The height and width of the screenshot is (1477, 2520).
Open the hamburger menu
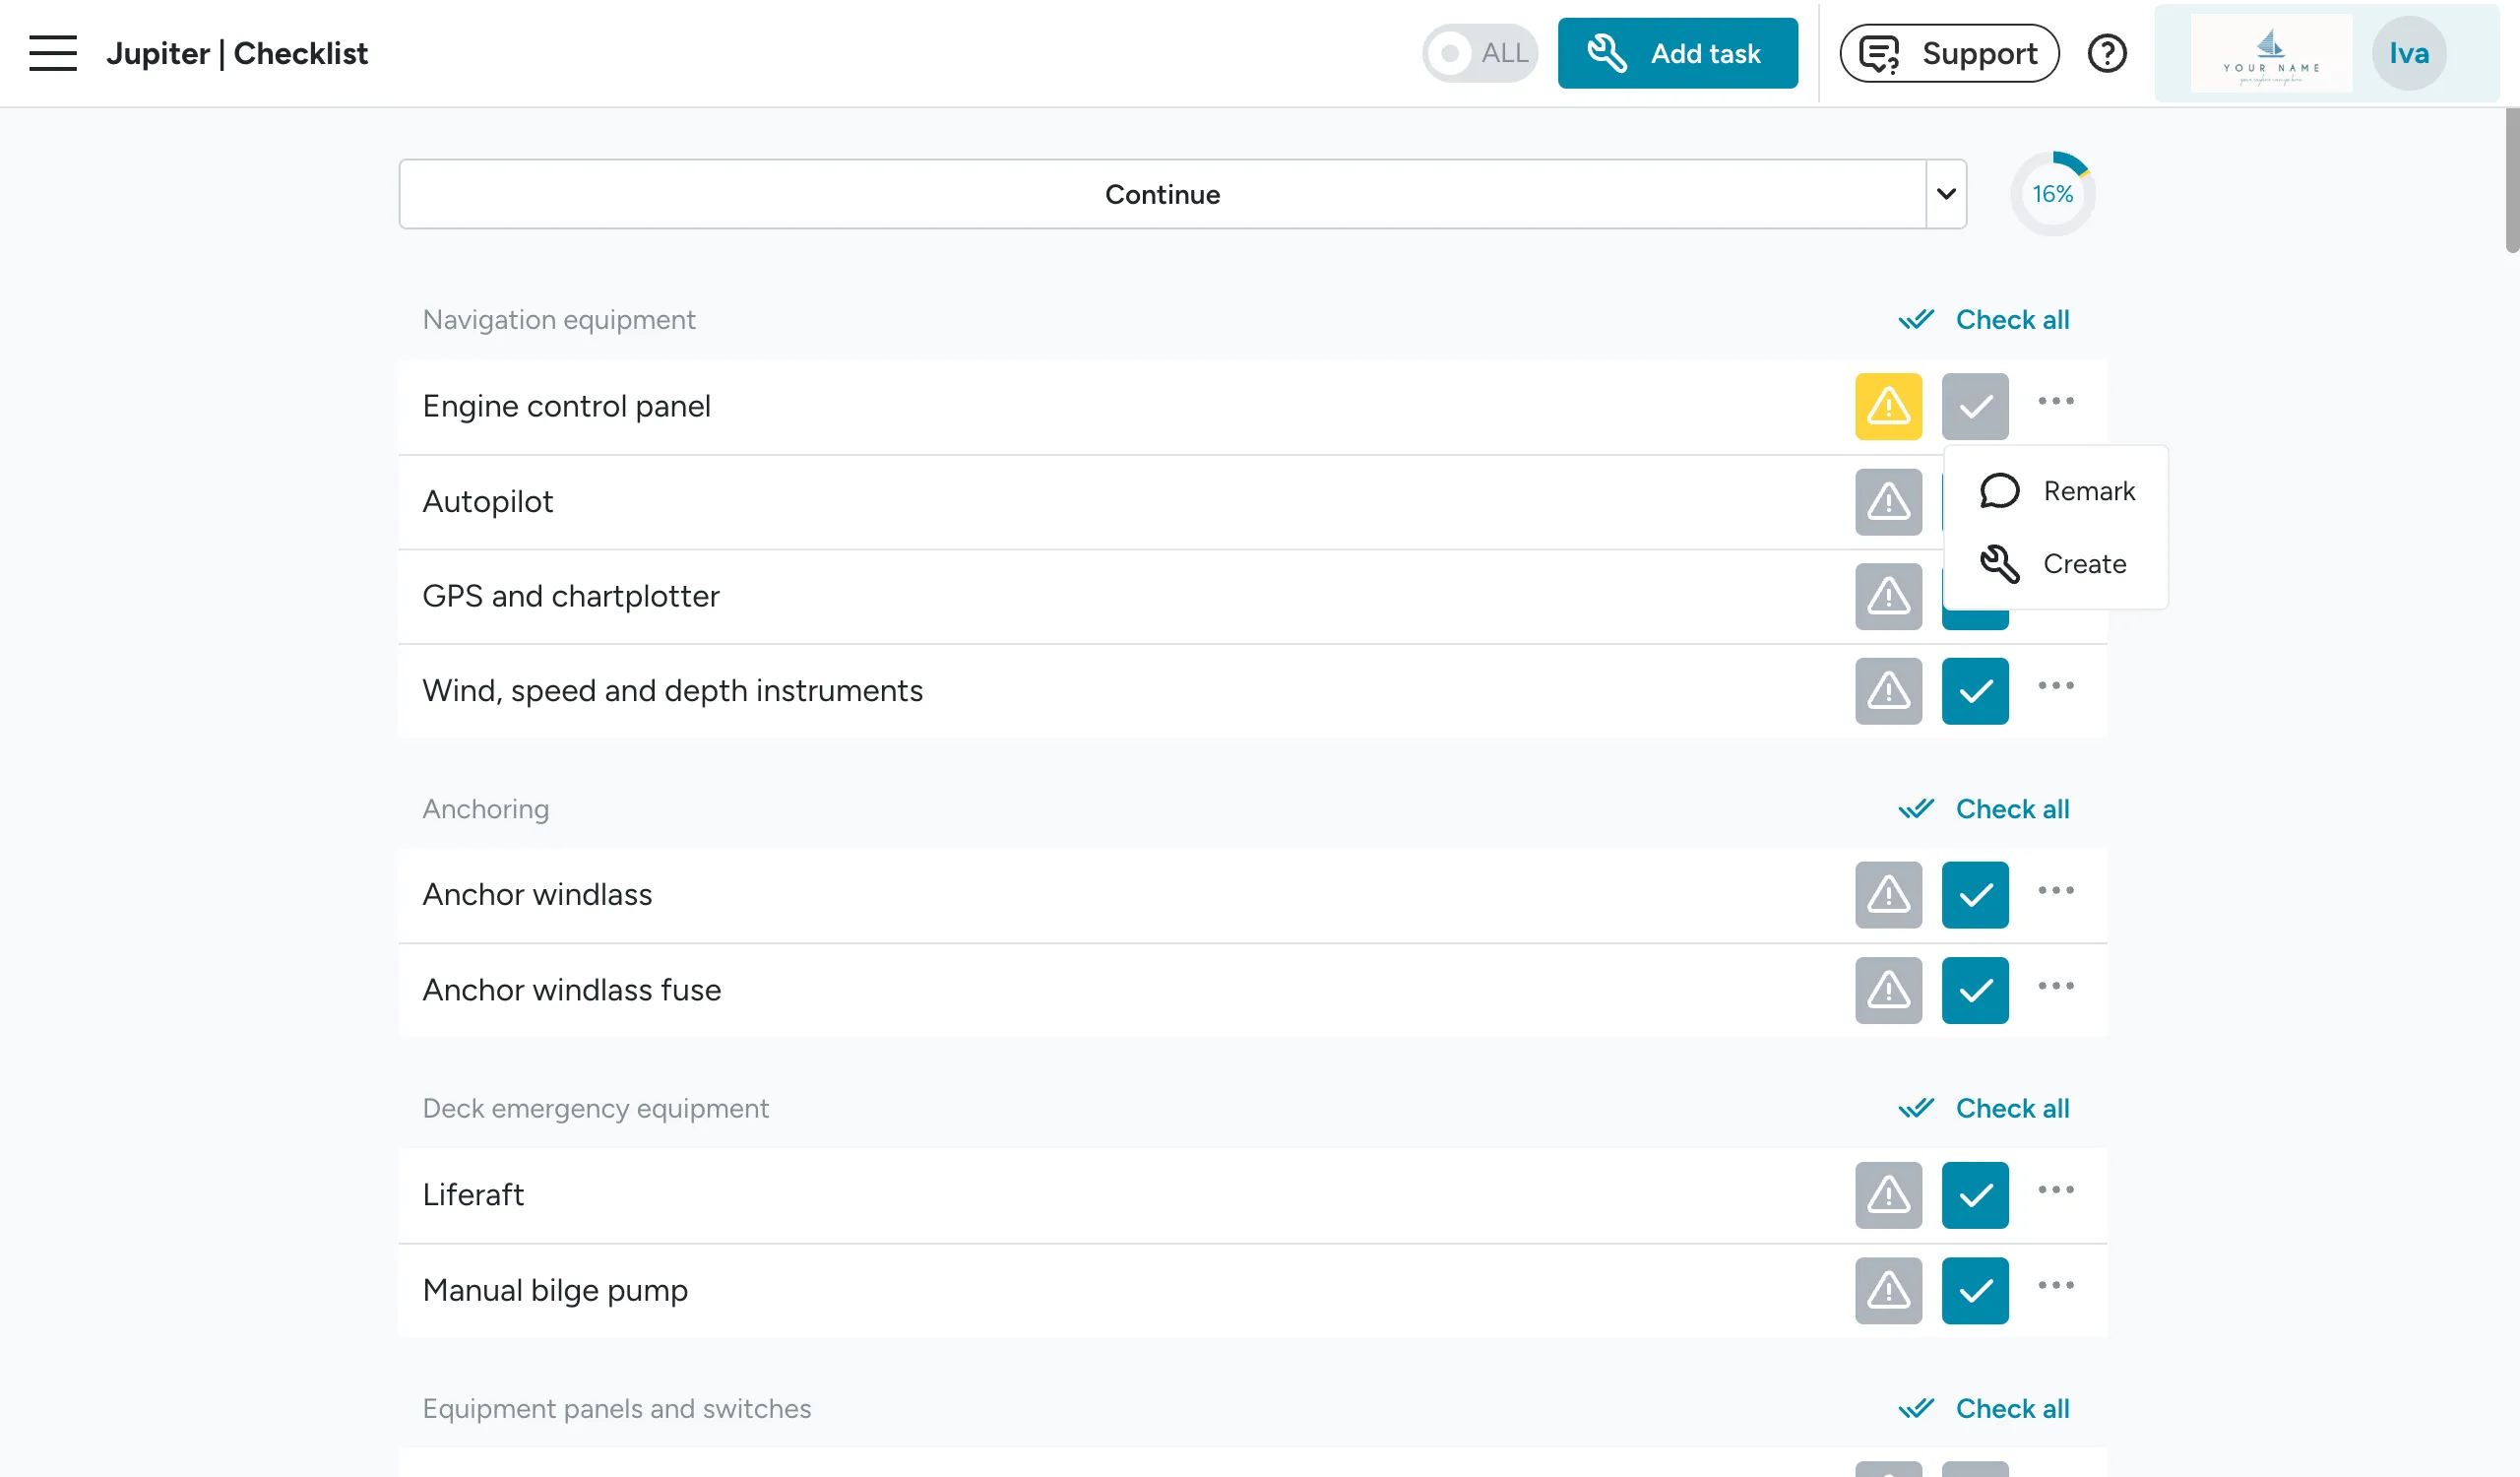coord(52,53)
